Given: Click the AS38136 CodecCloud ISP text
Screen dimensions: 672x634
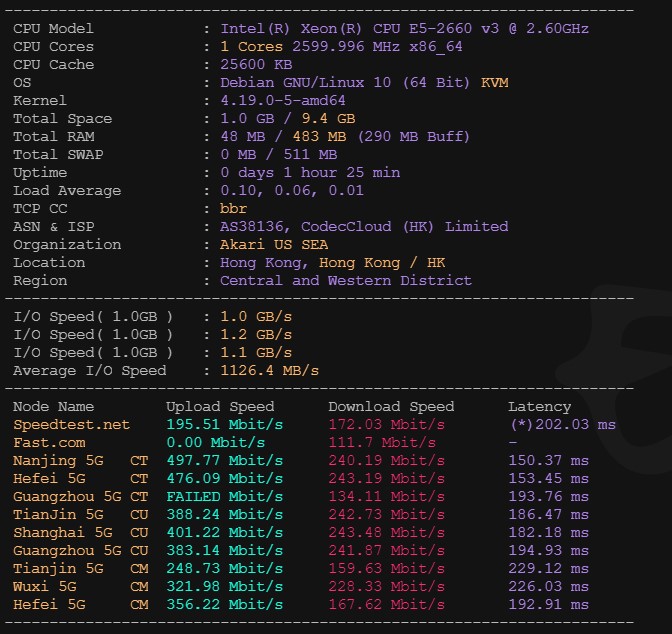Looking at the screenshot, I should click(x=364, y=227).
